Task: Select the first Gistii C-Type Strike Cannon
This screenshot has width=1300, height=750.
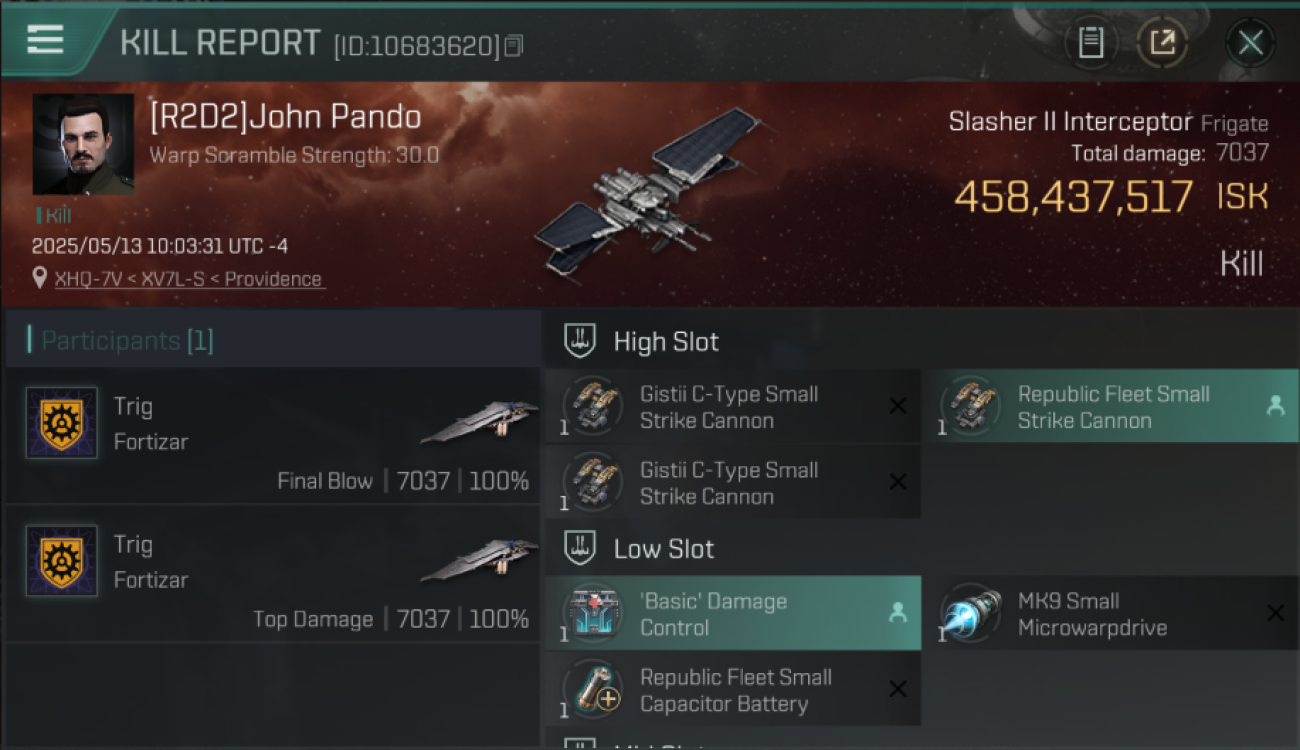Action: pos(733,407)
